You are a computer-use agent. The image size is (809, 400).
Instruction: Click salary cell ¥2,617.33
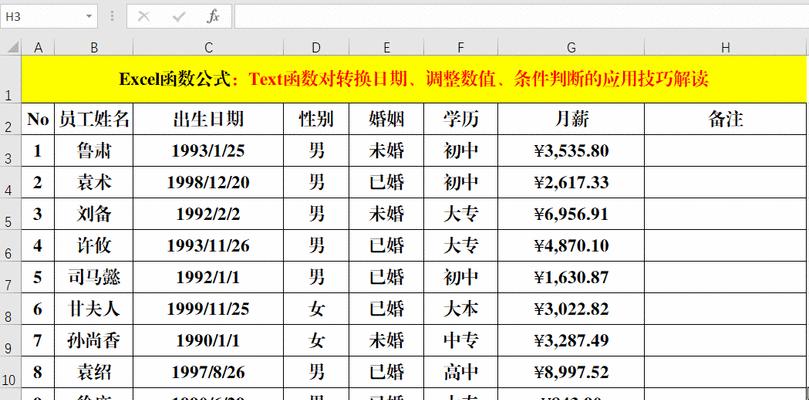click(571, 182)
